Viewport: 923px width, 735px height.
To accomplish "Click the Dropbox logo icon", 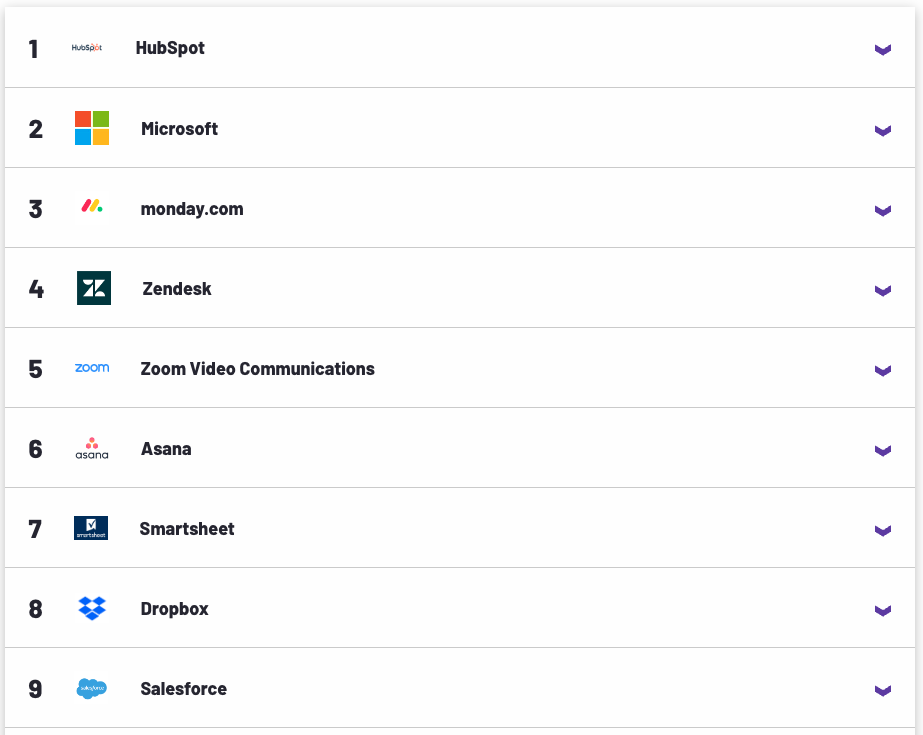I will pos(92,608).
